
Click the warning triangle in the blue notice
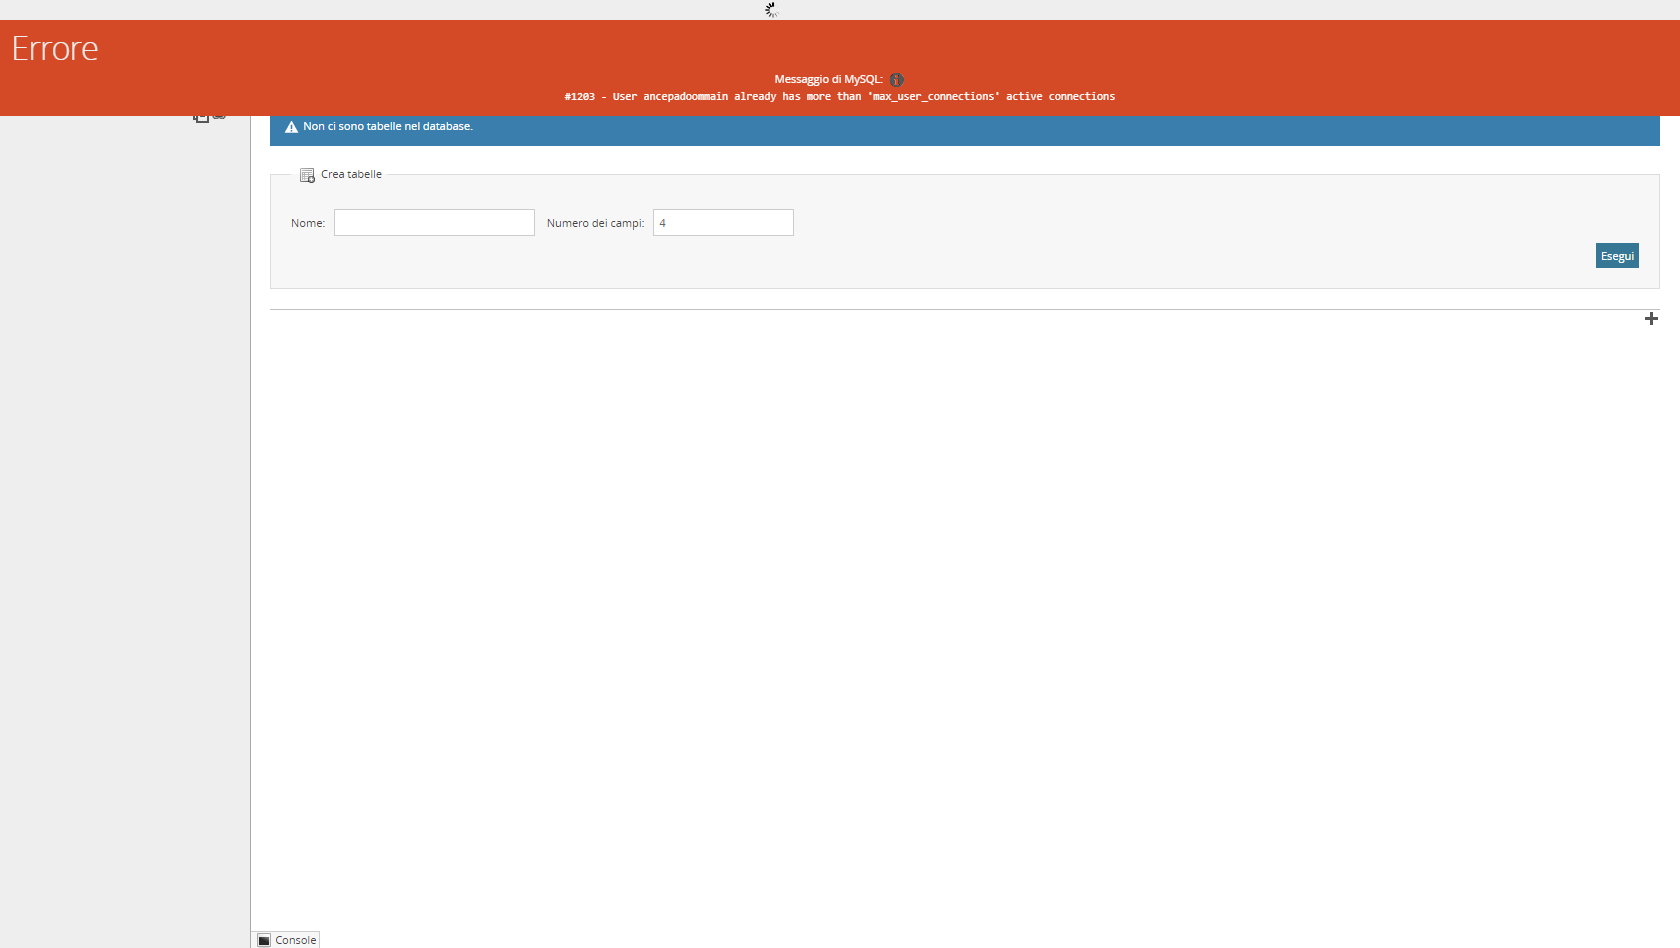click(x=291, y=127)
